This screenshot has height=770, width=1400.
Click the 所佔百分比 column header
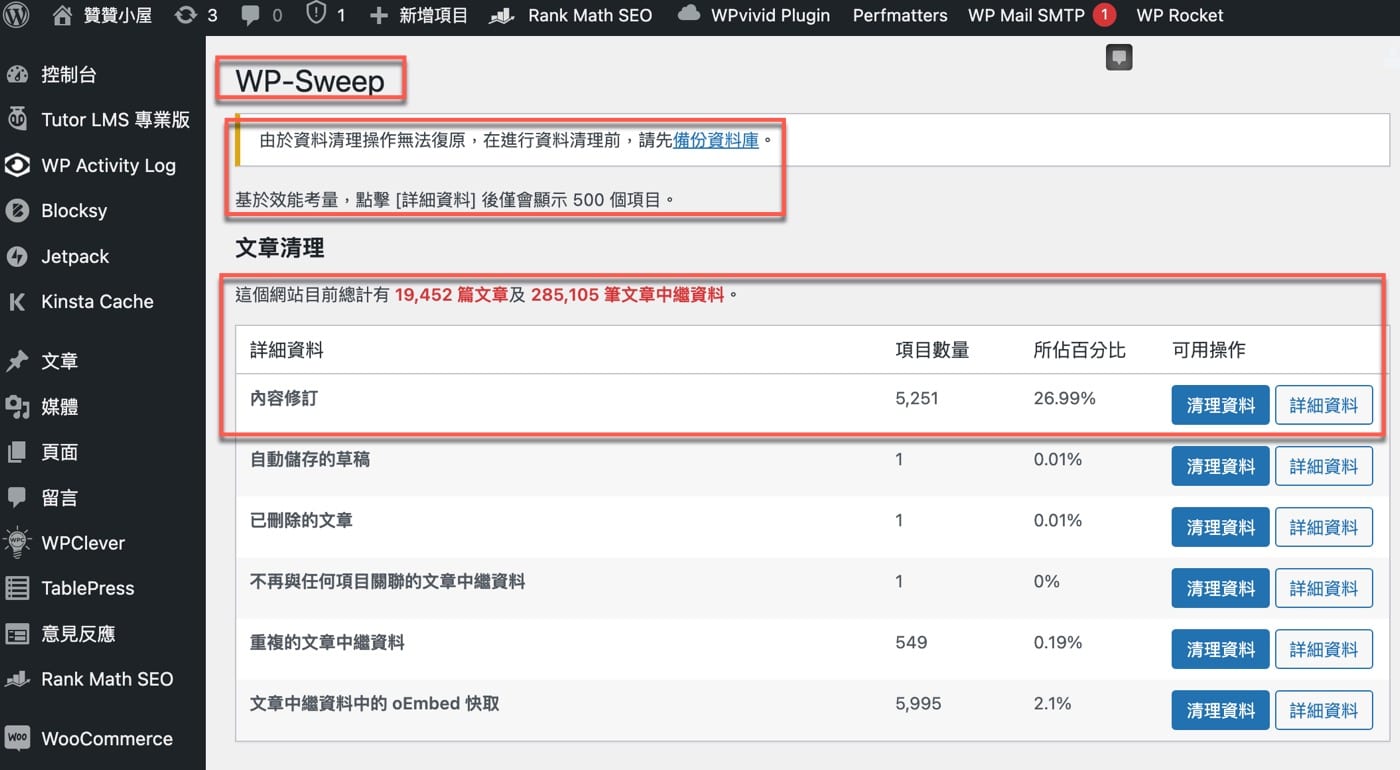point(1079,350)
